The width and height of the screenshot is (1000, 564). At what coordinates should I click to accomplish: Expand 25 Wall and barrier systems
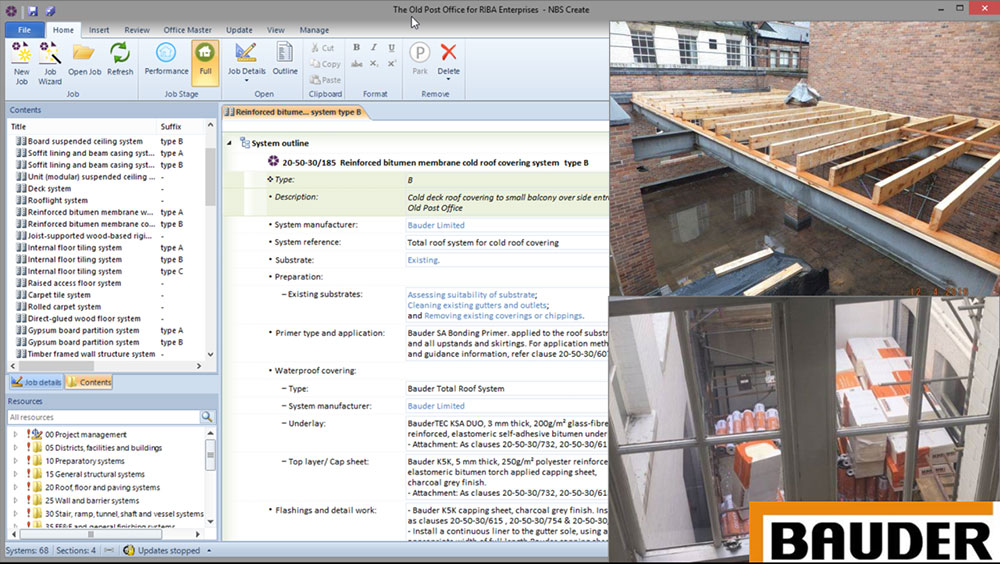[x=15, y=500]
